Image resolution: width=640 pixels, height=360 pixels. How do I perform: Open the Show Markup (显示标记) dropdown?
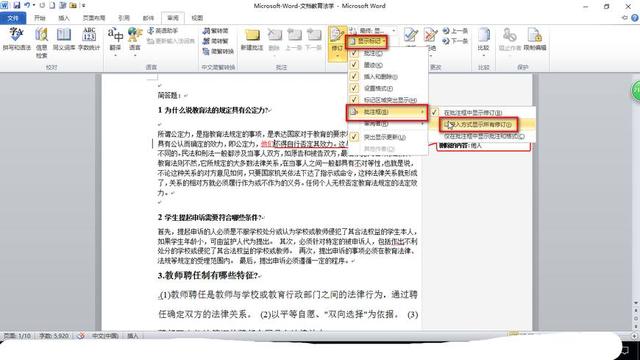tap(367, 41)
